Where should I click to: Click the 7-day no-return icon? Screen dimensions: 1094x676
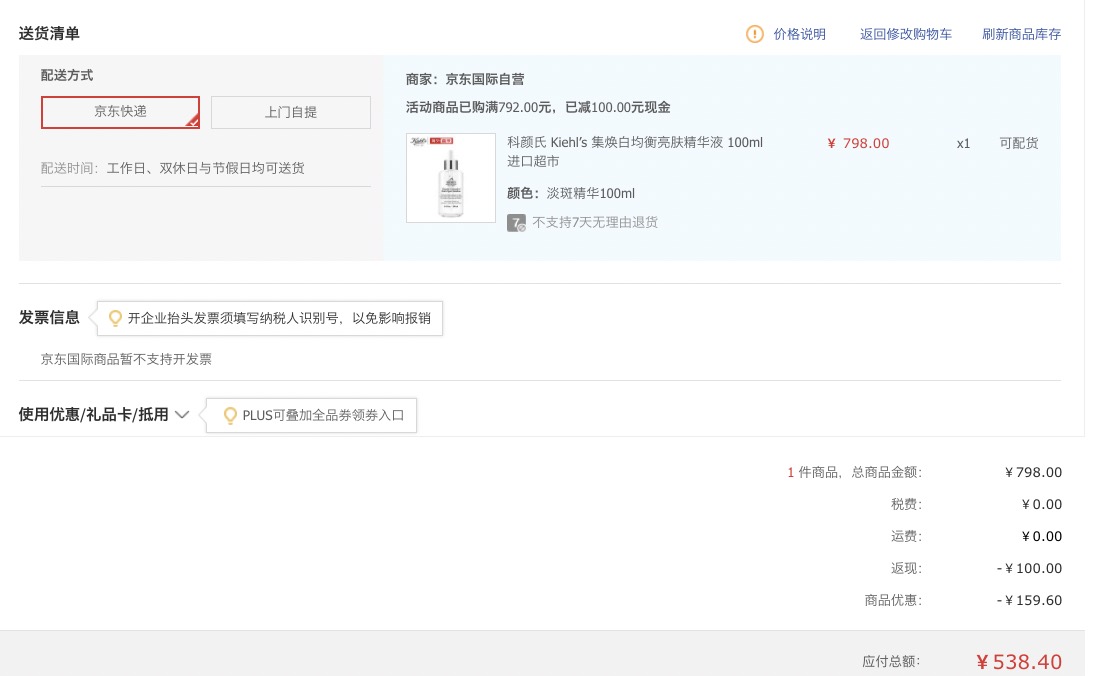pos(516,223)
